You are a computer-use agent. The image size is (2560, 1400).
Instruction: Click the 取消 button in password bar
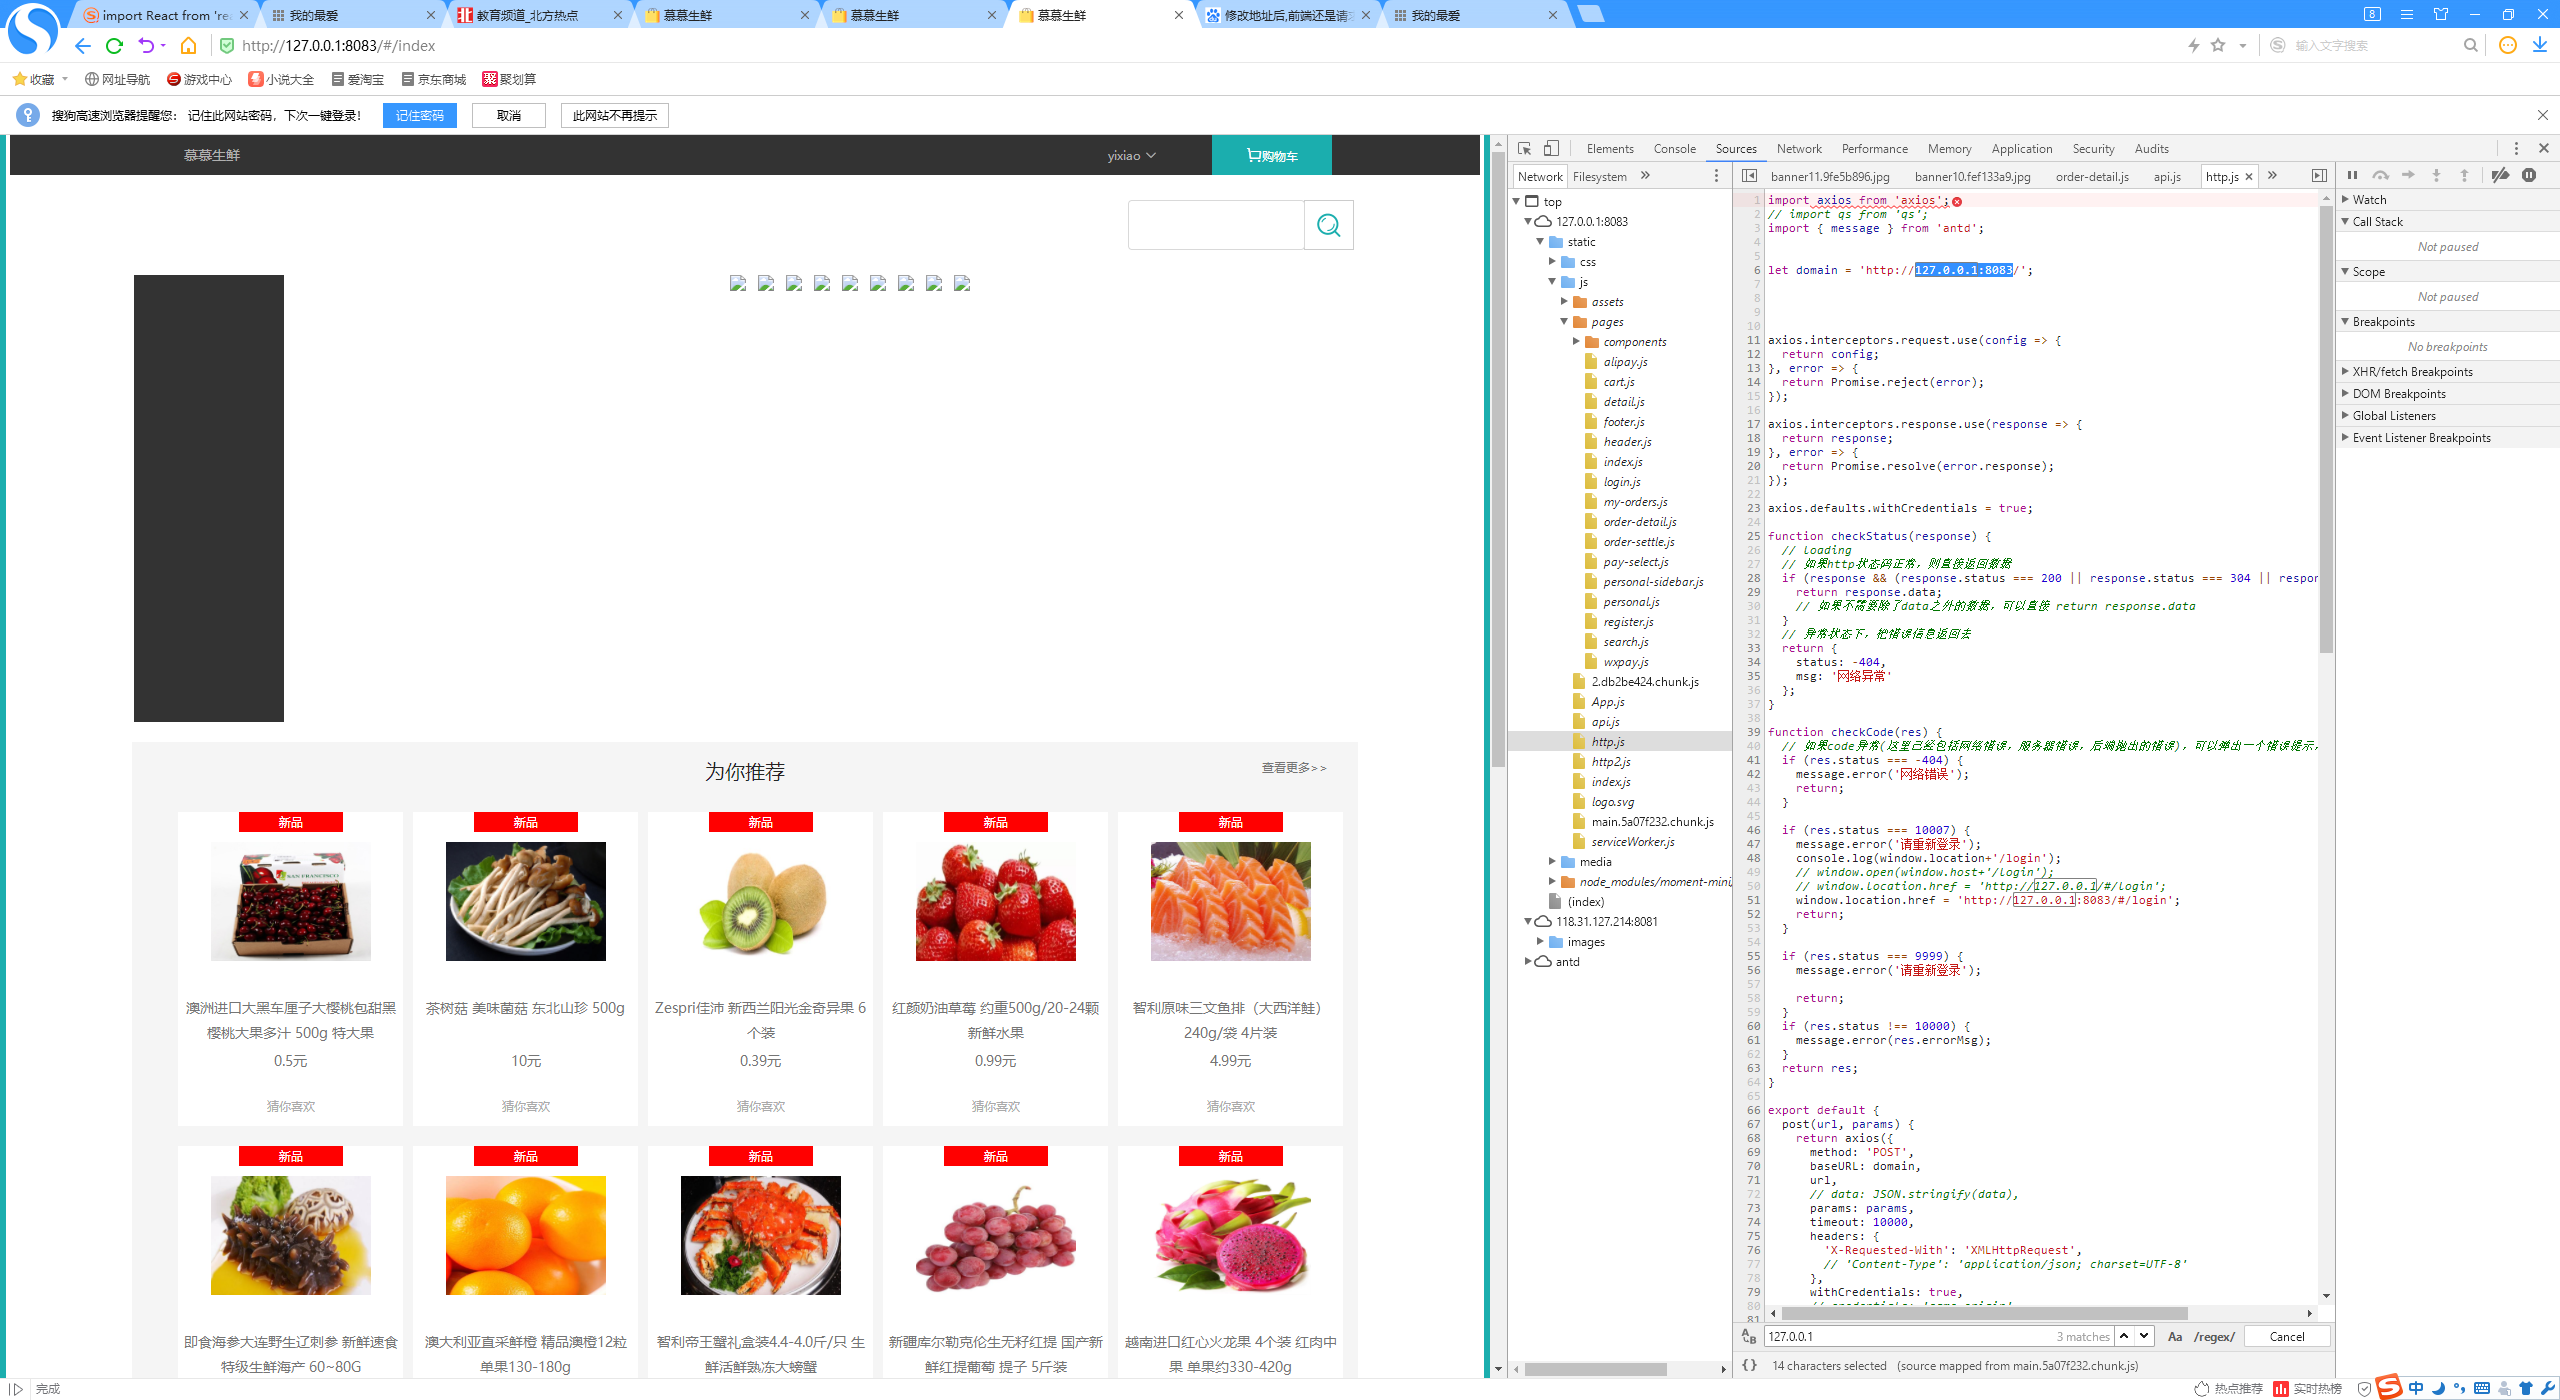pos(509,116)
